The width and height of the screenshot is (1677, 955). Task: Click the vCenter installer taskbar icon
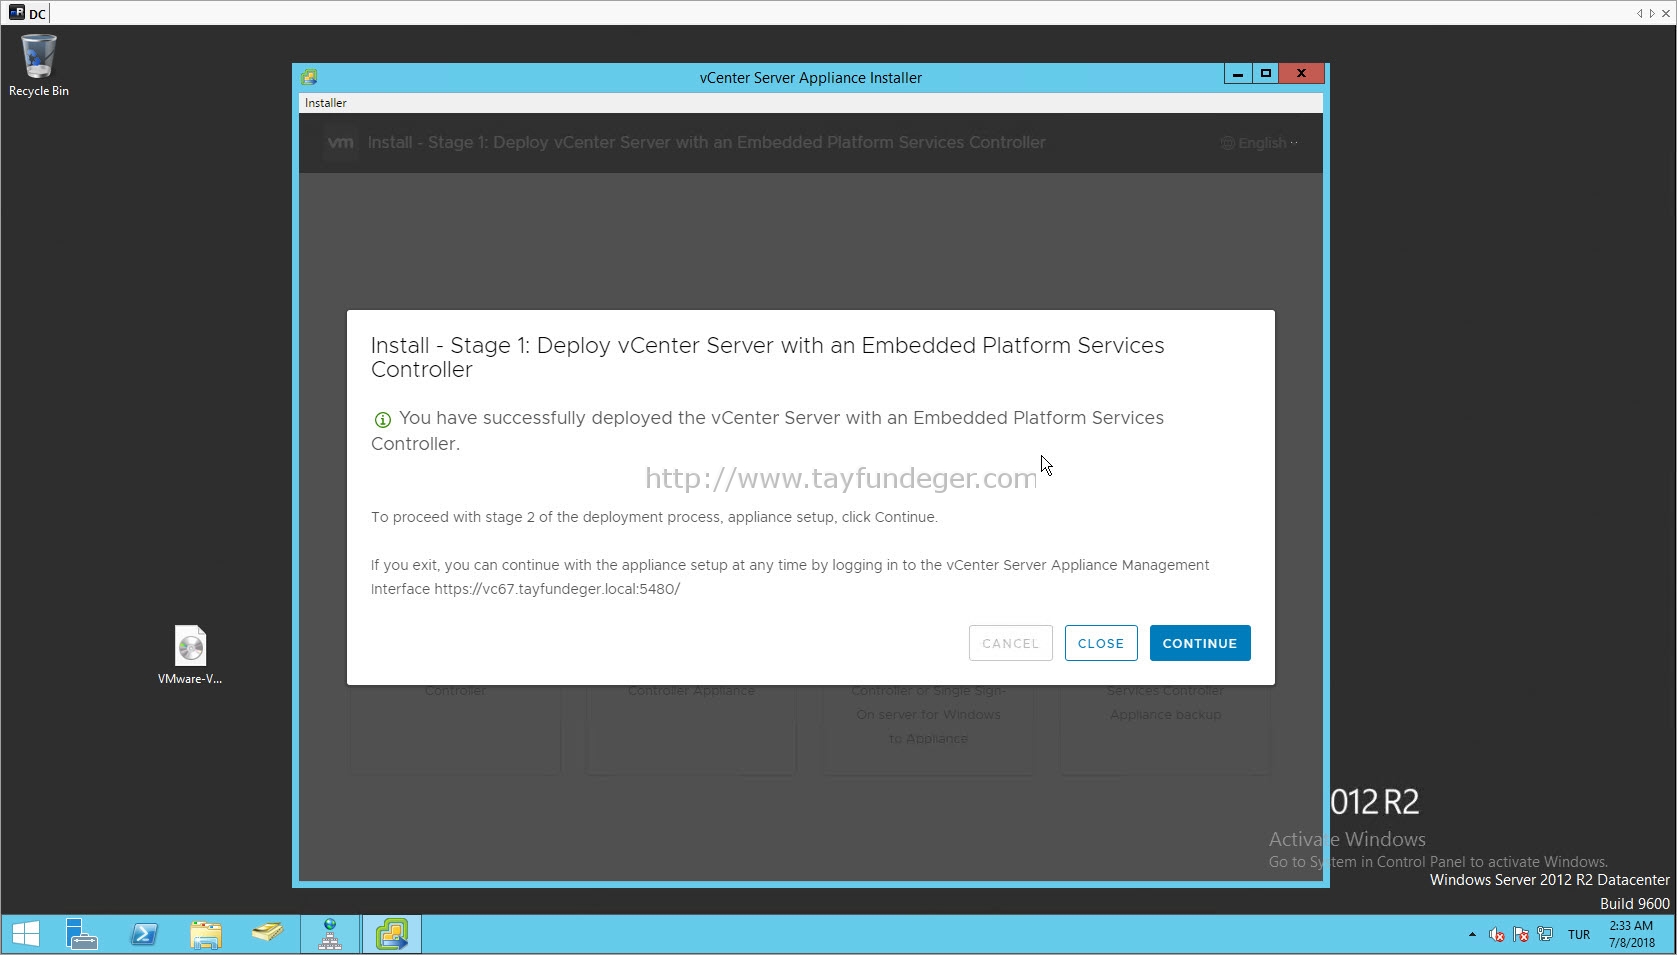pos(391,934)
